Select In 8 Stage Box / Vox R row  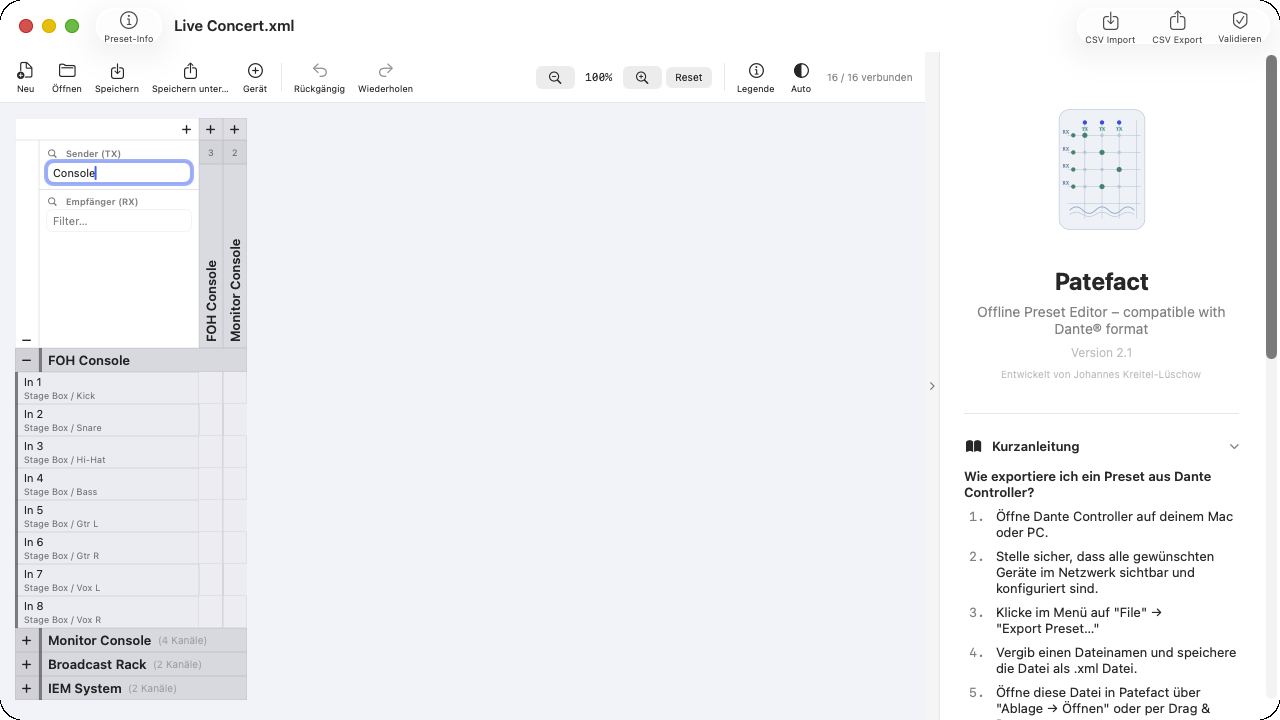click(108, 612)
